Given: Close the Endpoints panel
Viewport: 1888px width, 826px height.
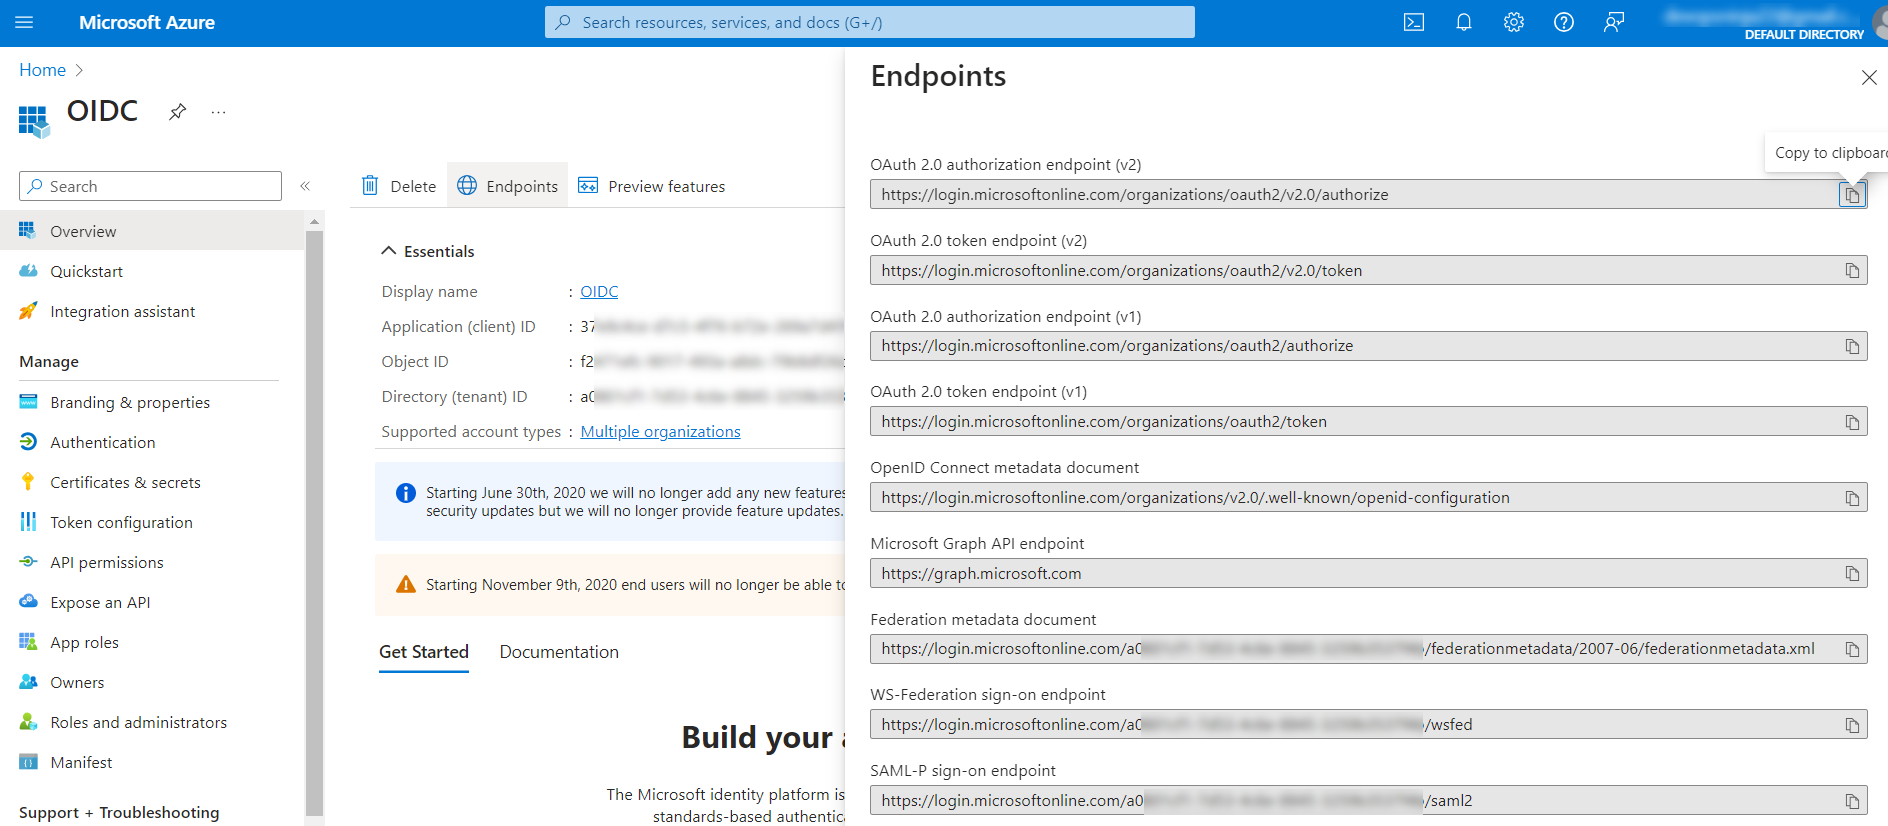Looking at the screenshot, I should 1868,77.
